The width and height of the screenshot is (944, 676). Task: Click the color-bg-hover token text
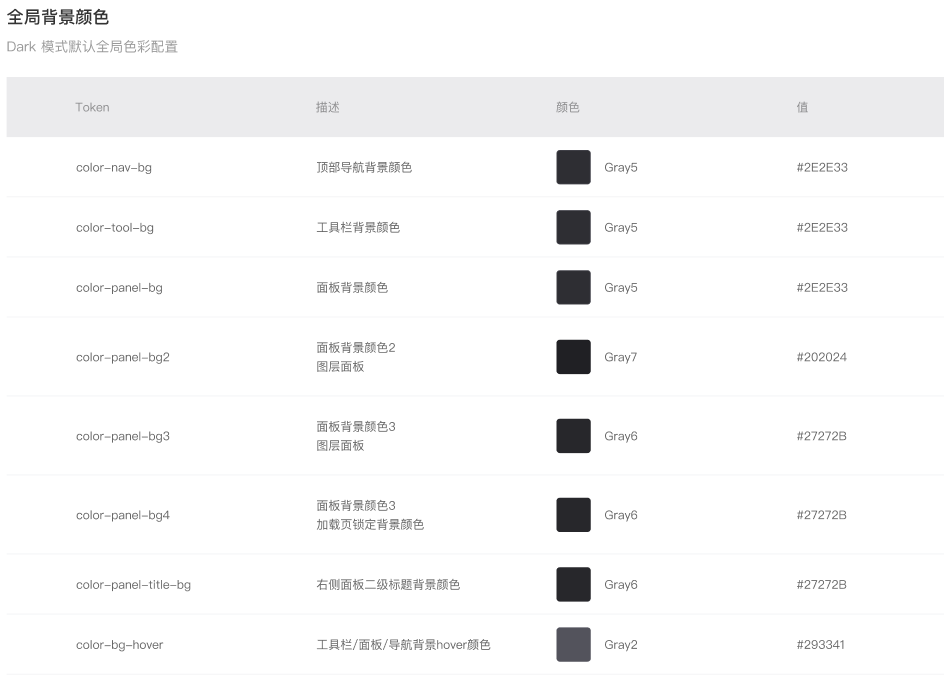[119, 645]
